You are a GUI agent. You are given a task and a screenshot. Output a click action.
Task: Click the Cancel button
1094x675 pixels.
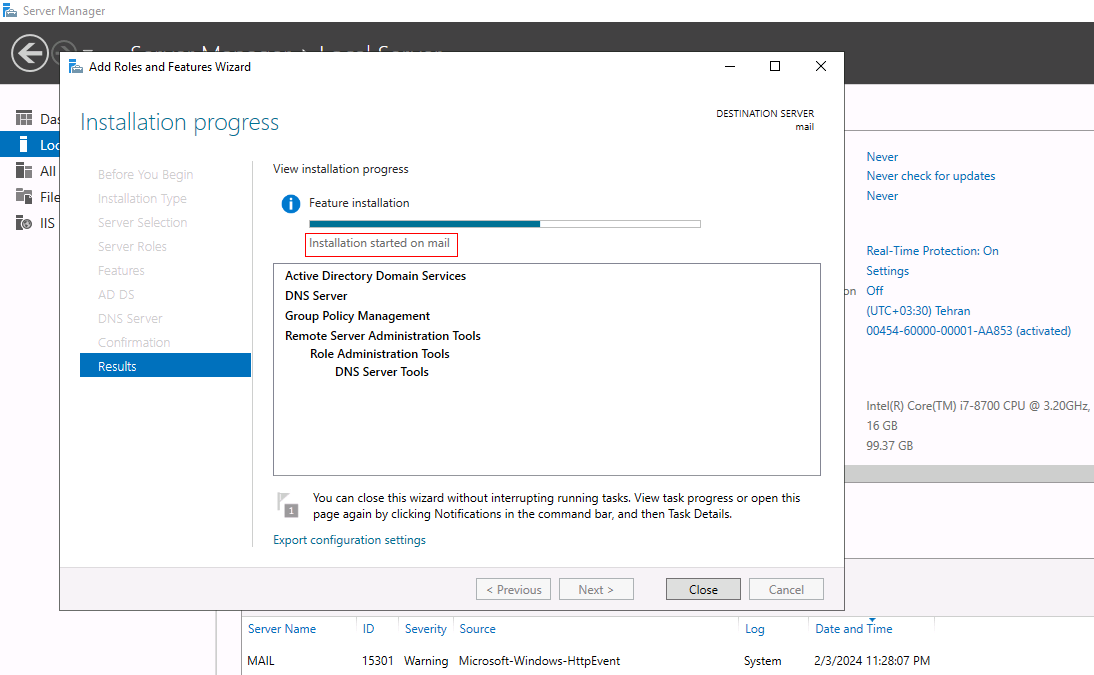tap(786, 589)
